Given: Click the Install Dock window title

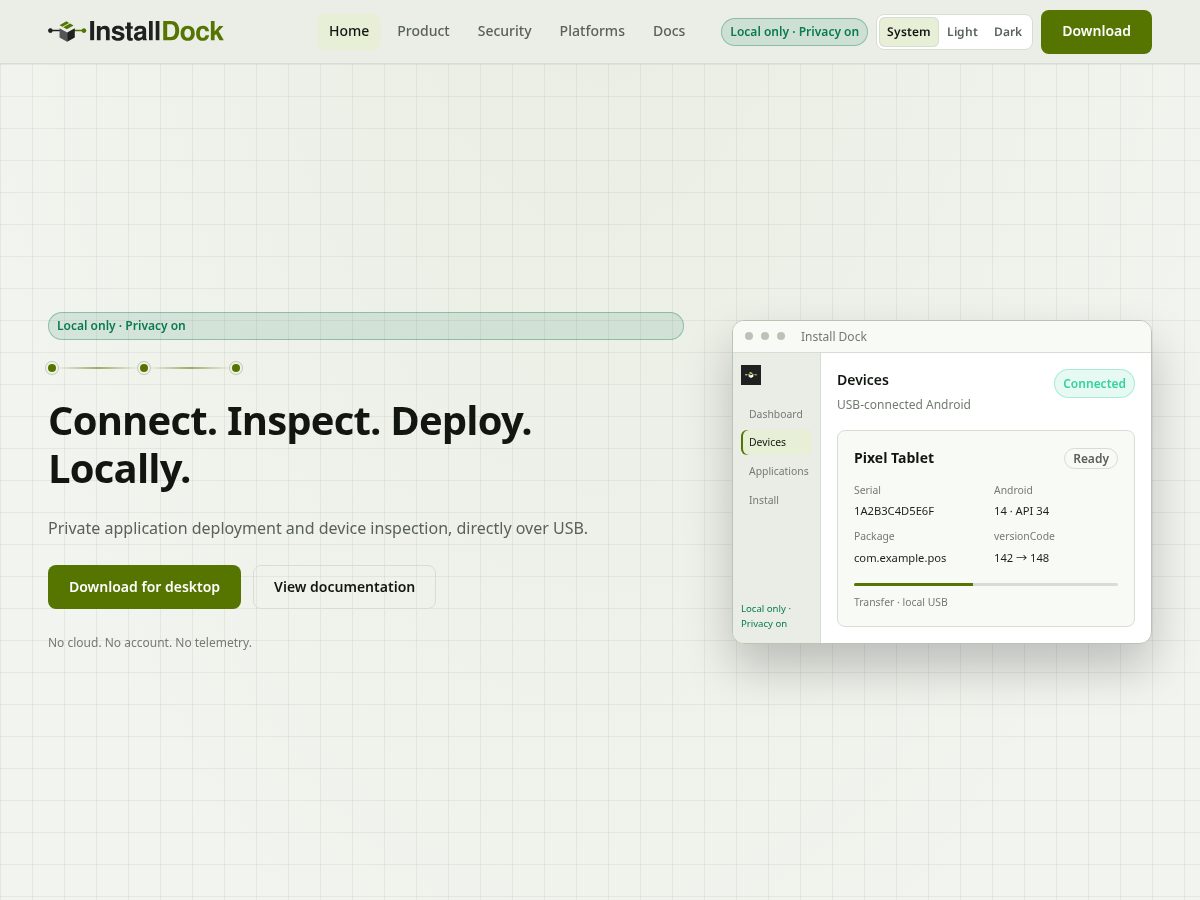Looking at the screenshot, I should point(834,337).
